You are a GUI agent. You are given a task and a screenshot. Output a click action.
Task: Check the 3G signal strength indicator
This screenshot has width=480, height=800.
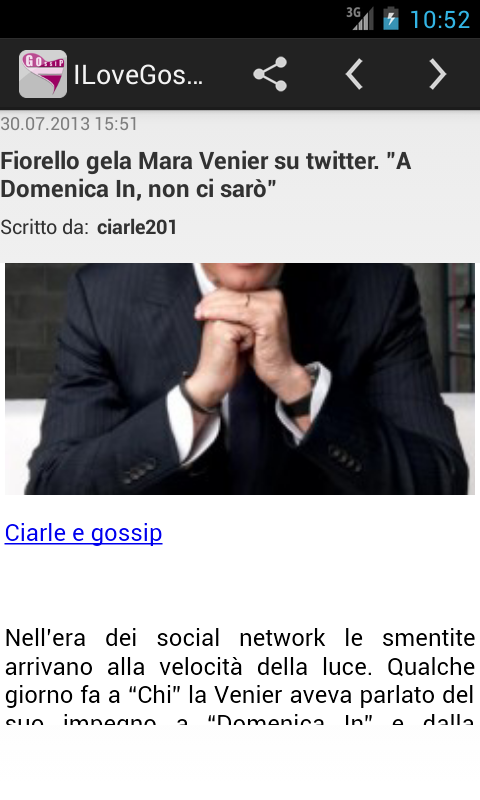360,18
